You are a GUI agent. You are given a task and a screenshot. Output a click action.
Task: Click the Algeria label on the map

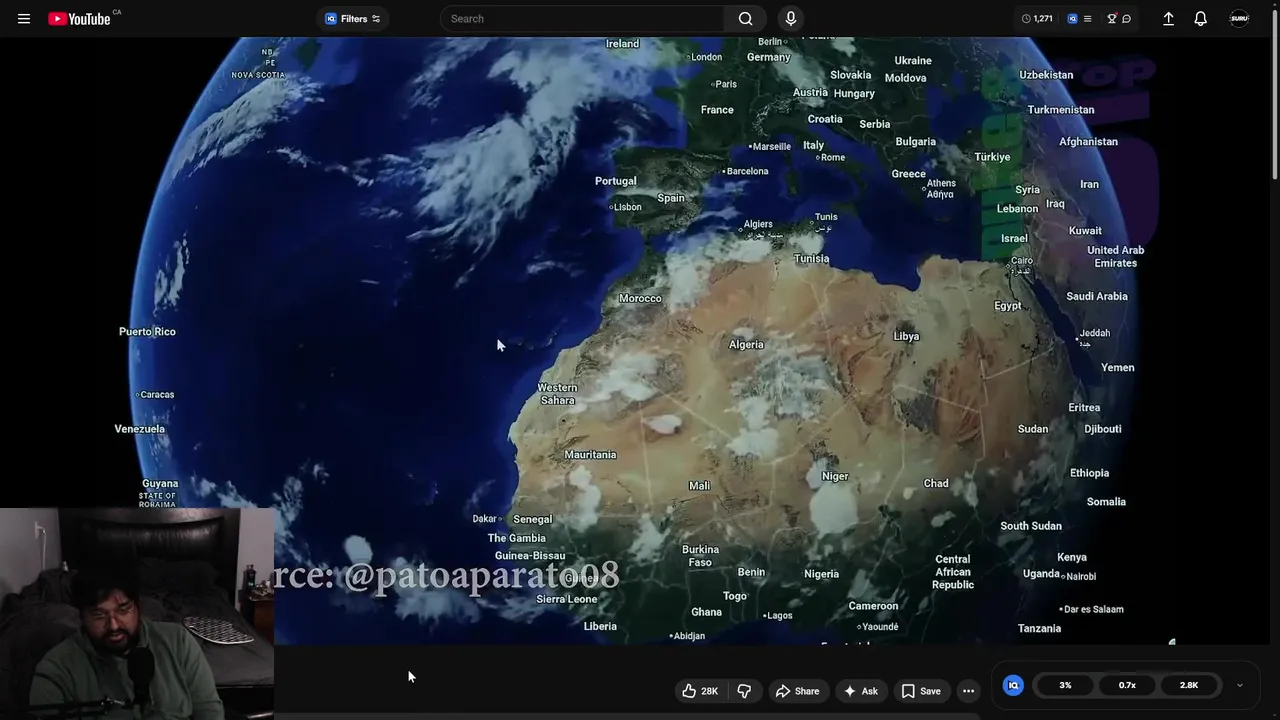(746, 344)
